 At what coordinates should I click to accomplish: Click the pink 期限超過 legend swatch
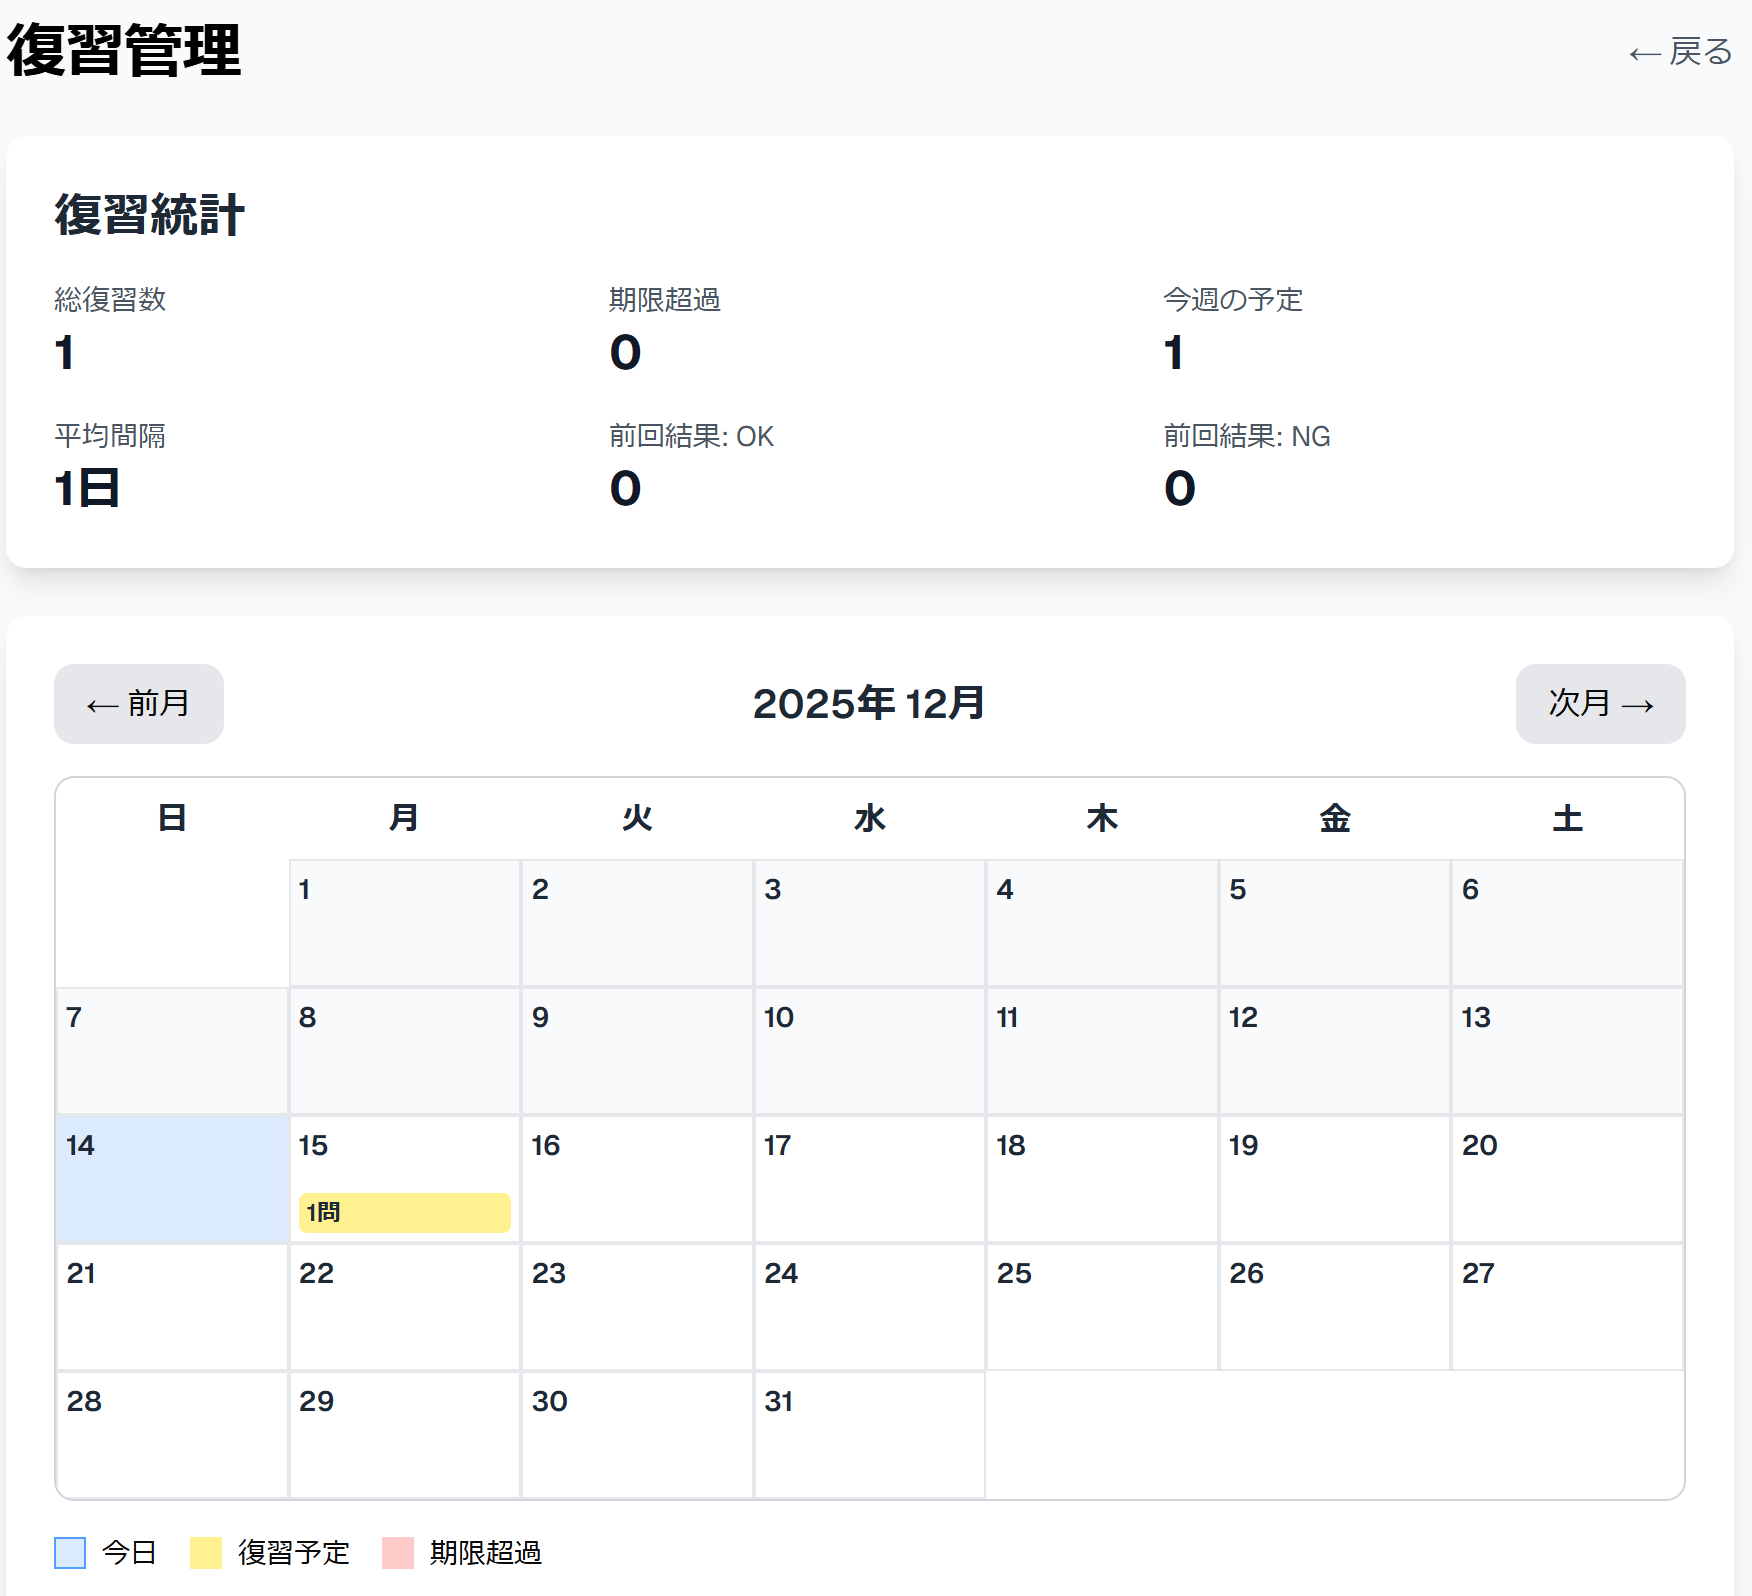click(x=398, y=1553)
